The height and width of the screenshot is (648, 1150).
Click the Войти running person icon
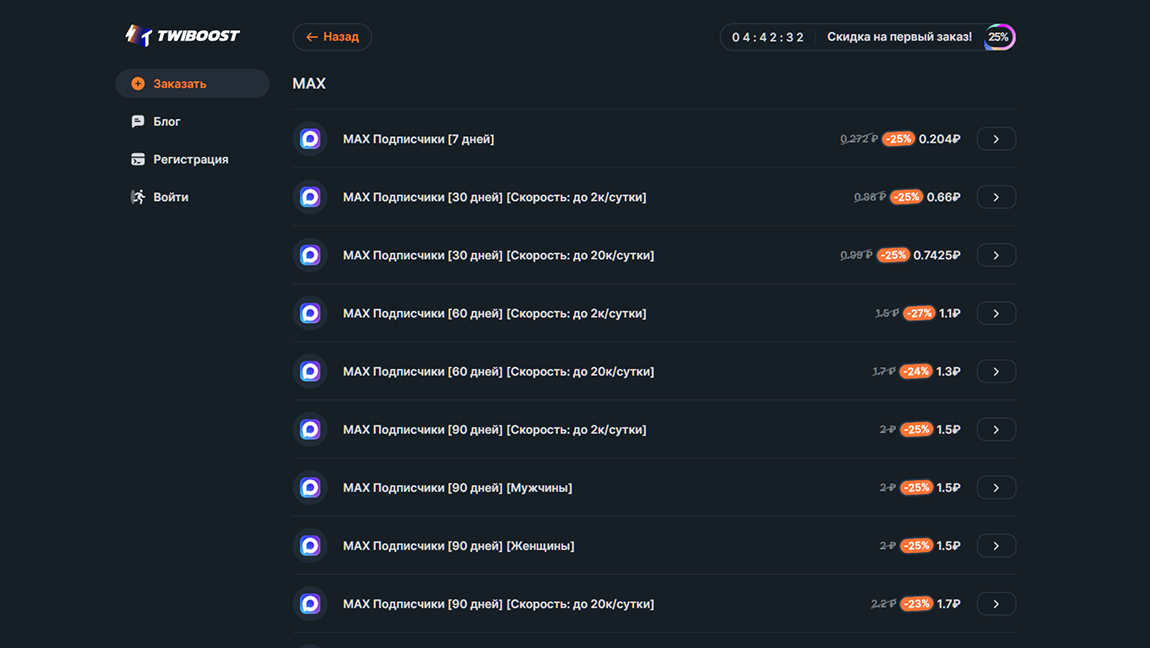pyautogui.click(x=138, y=197)
